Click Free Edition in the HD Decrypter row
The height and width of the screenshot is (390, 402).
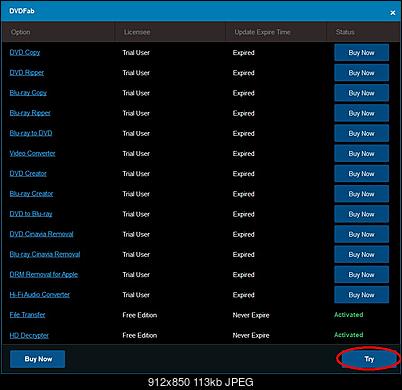pyautogui.click(x=139, y=335)
